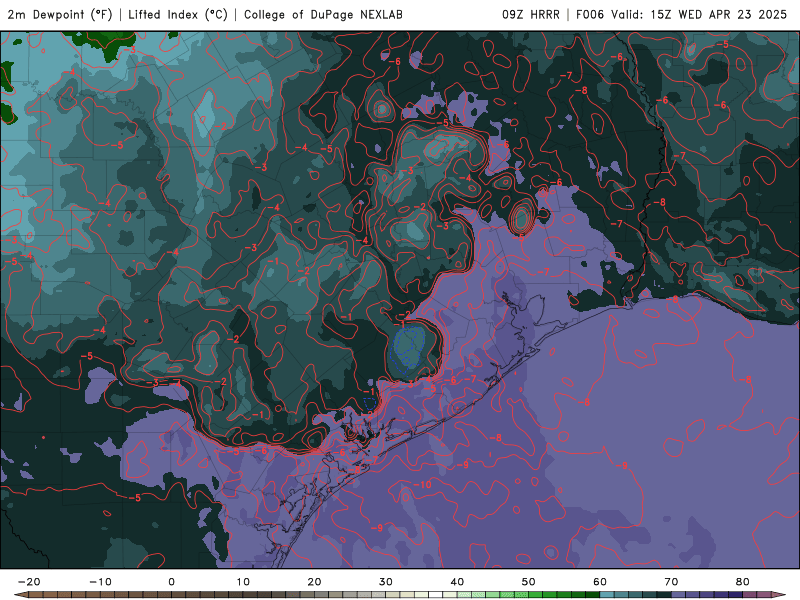Click the "09Z HRRR" model run label
Screen dimensions: 800x600
click(x=531, y=14)
